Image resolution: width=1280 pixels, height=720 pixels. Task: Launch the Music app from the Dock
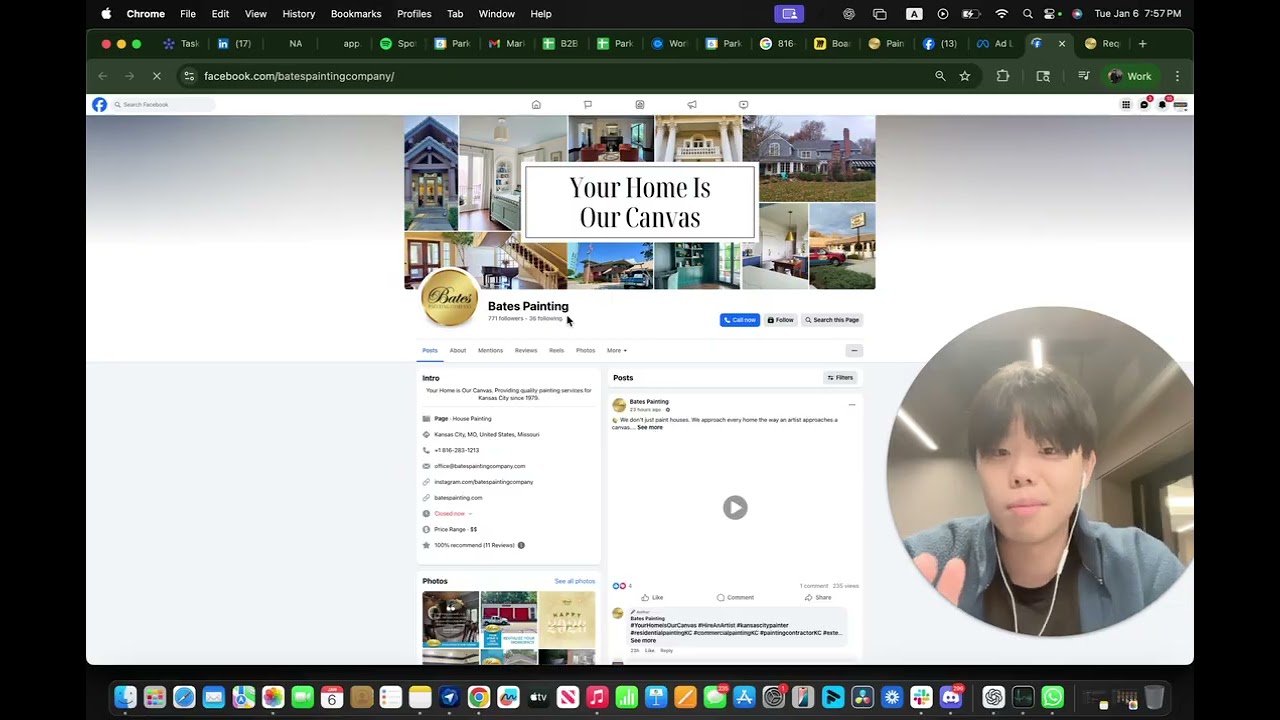(597, 697)
